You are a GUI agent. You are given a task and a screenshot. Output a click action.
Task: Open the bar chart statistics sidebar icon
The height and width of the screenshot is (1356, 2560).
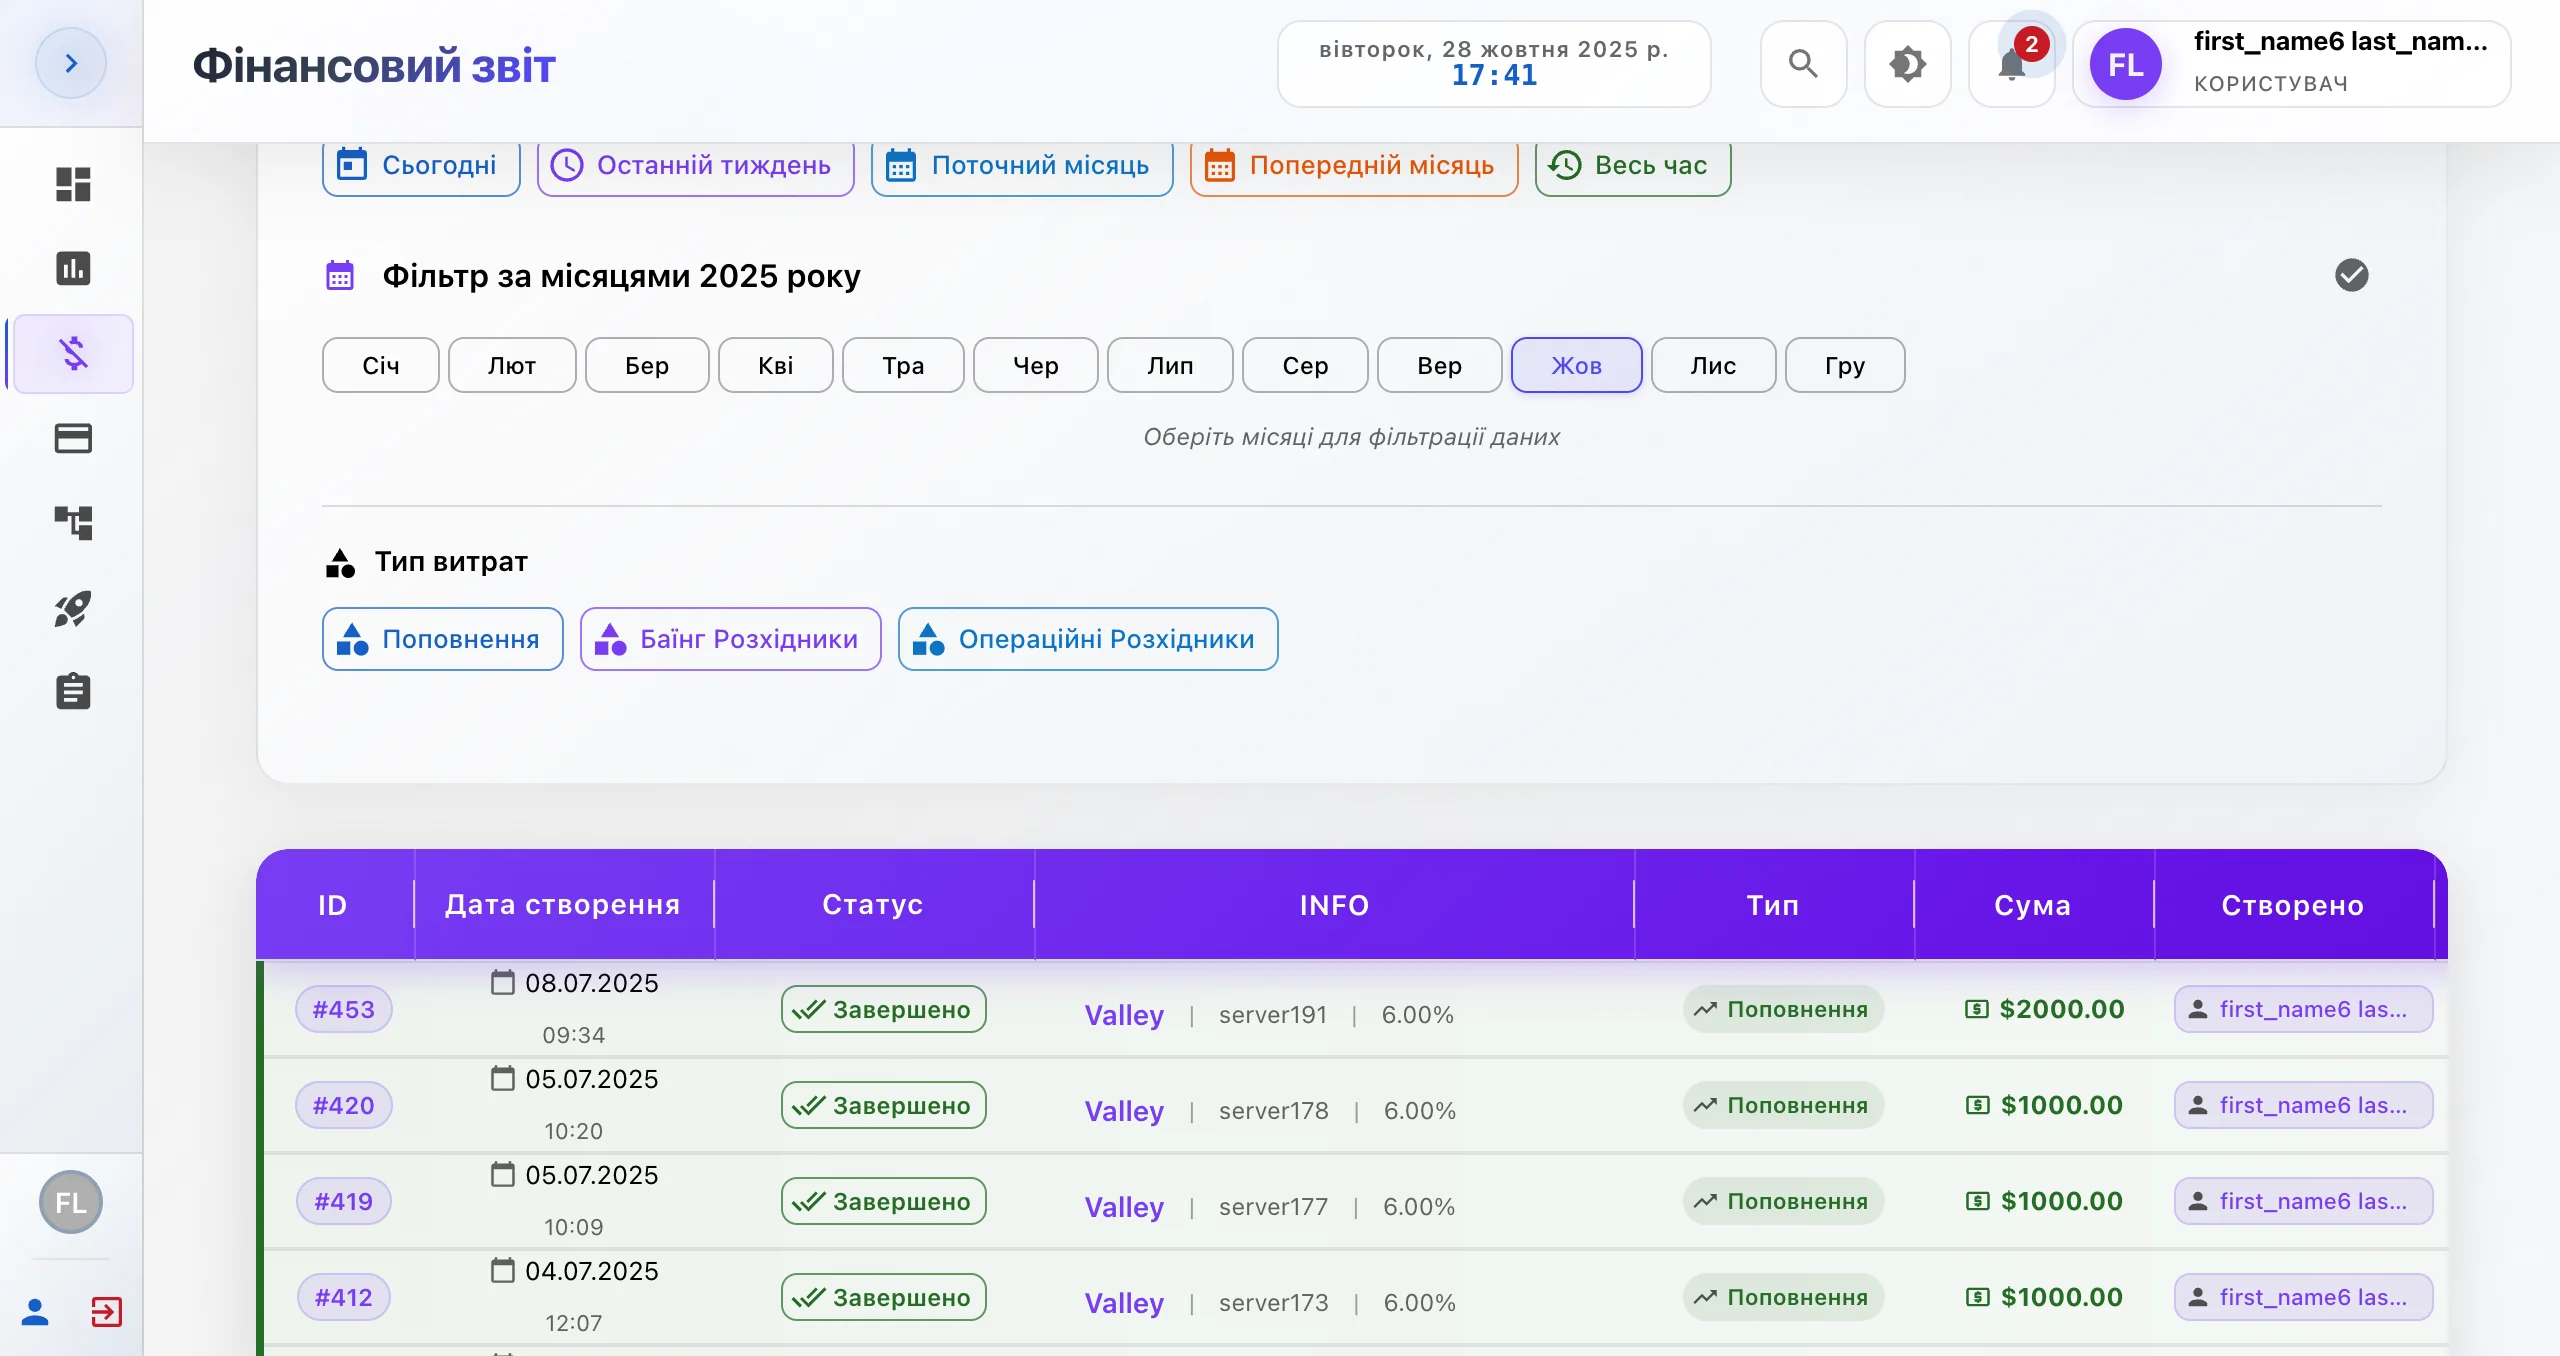(73, 268)
